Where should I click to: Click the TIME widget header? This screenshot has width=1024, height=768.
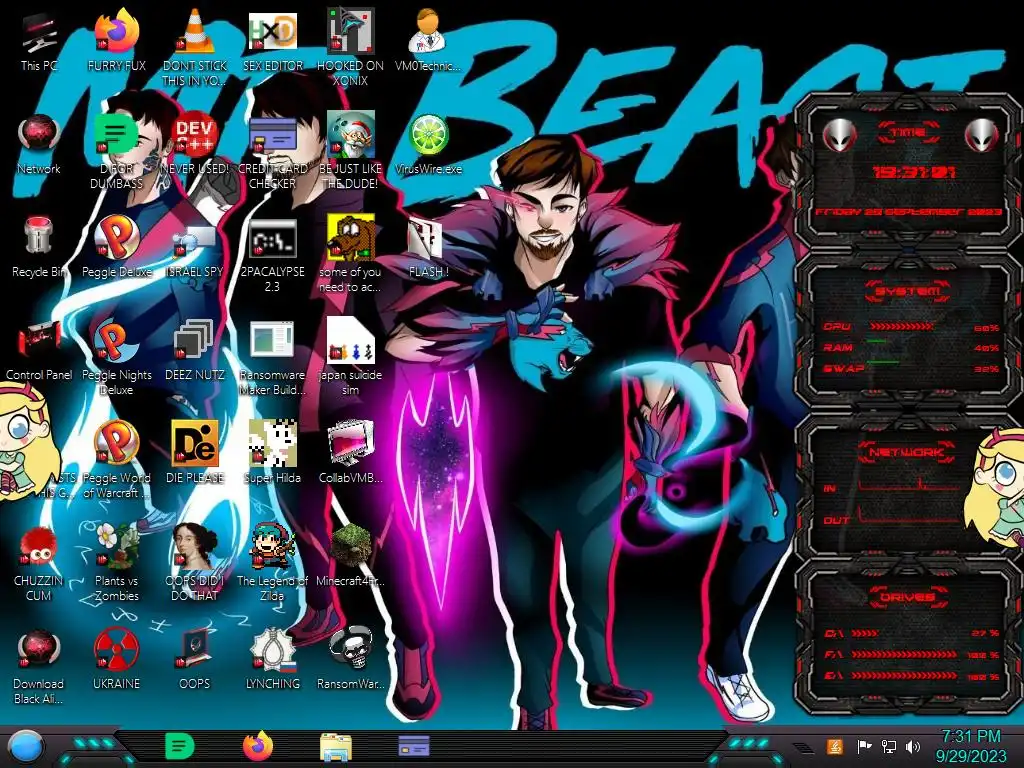909,132
